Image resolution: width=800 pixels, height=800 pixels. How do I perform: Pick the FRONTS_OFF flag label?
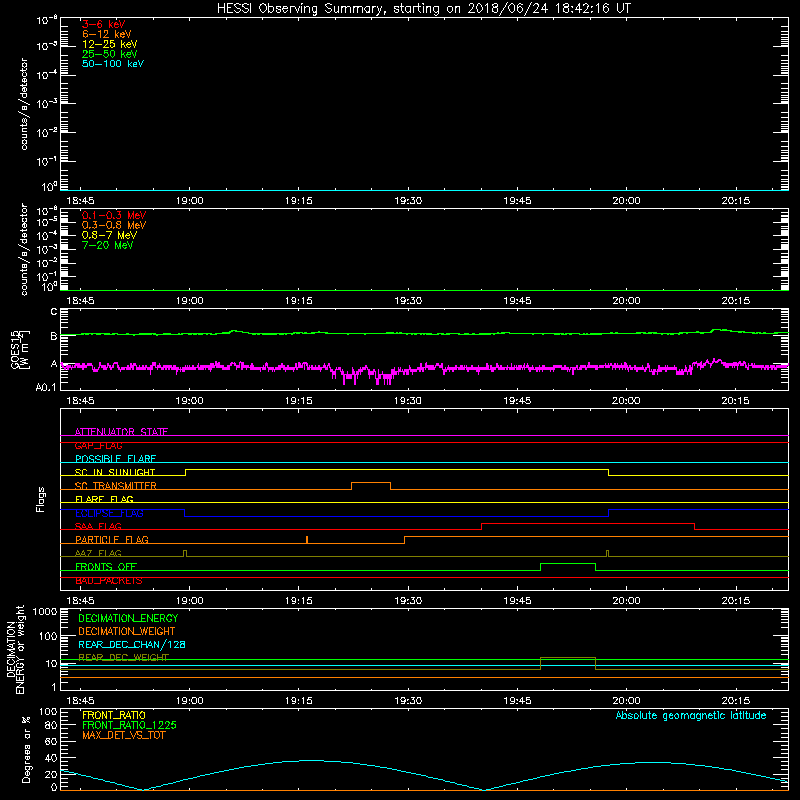[106, 566]
